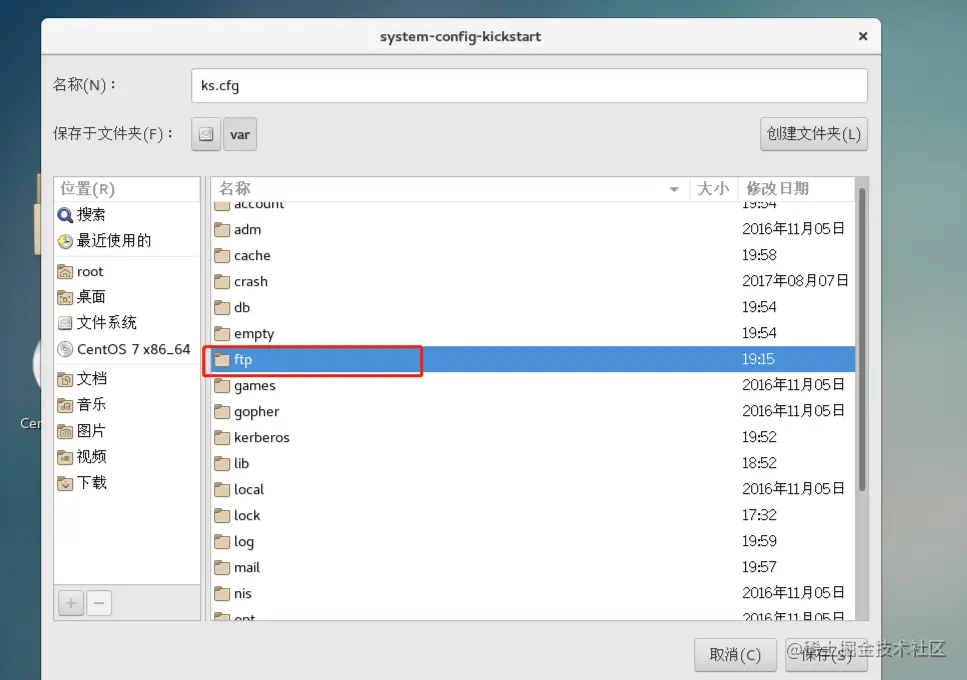Click the 17:32 time of lock
967x680 pixels.
tap(759, 515)
